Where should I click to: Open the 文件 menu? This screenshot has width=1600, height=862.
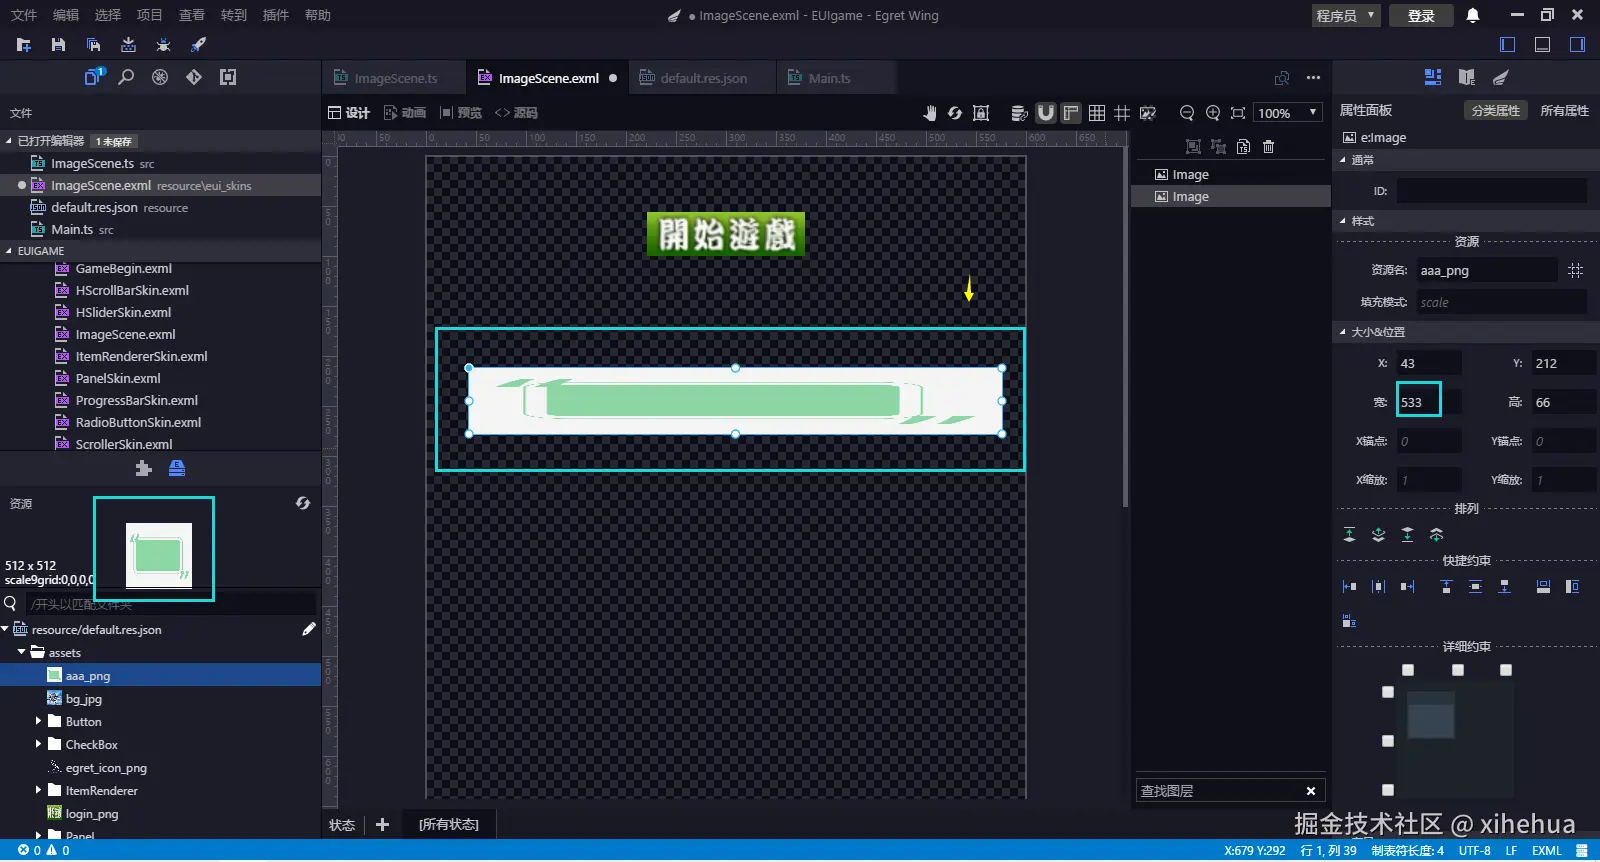pyautogui.click(x=24, y=15)
